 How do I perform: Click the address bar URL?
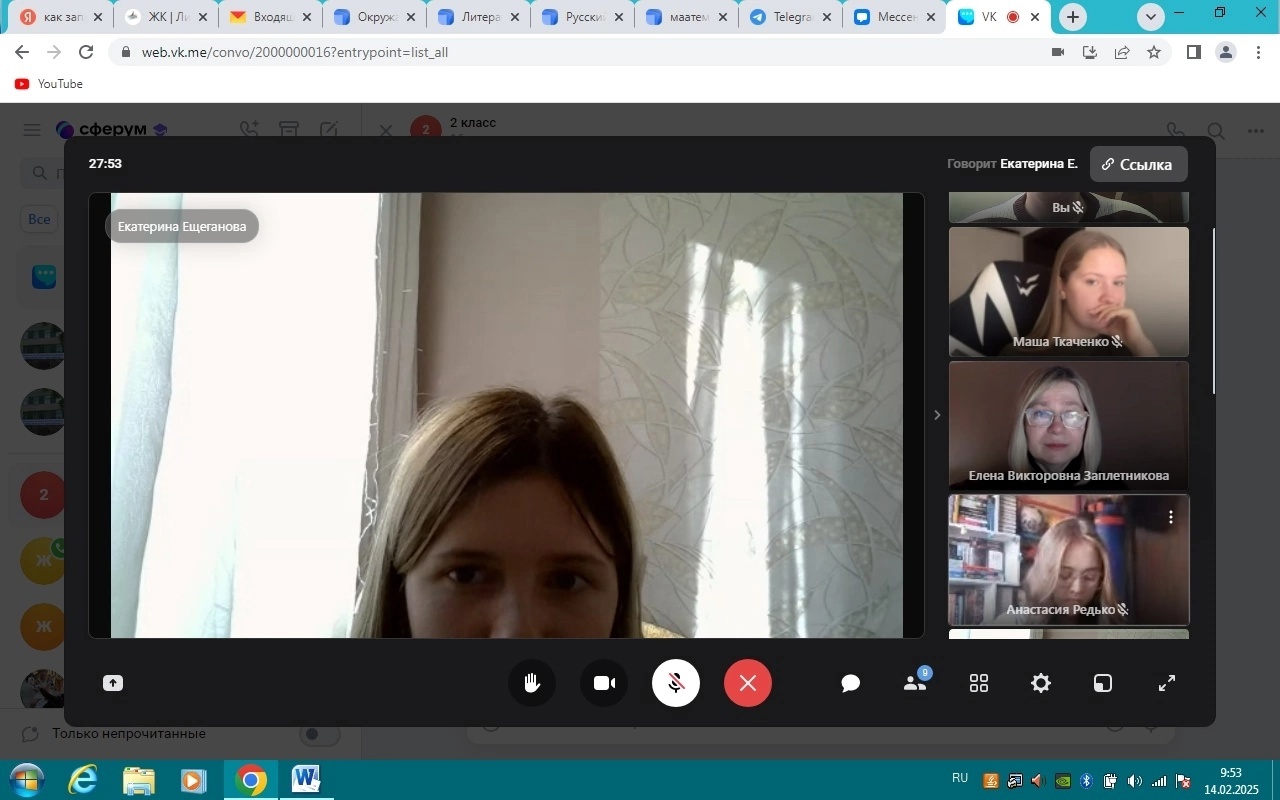pyautogui.click(x=295, y=52)
